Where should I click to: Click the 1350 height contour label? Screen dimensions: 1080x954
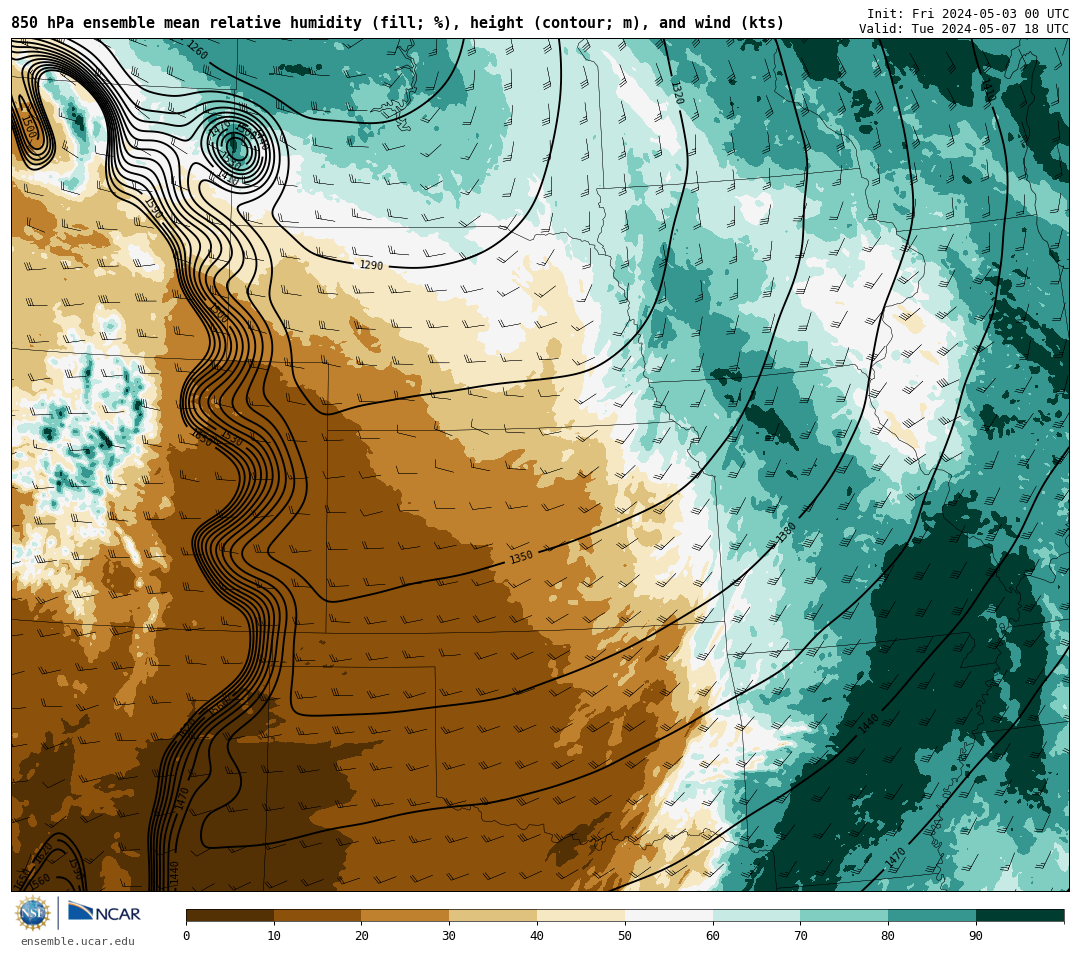point(521,557)
